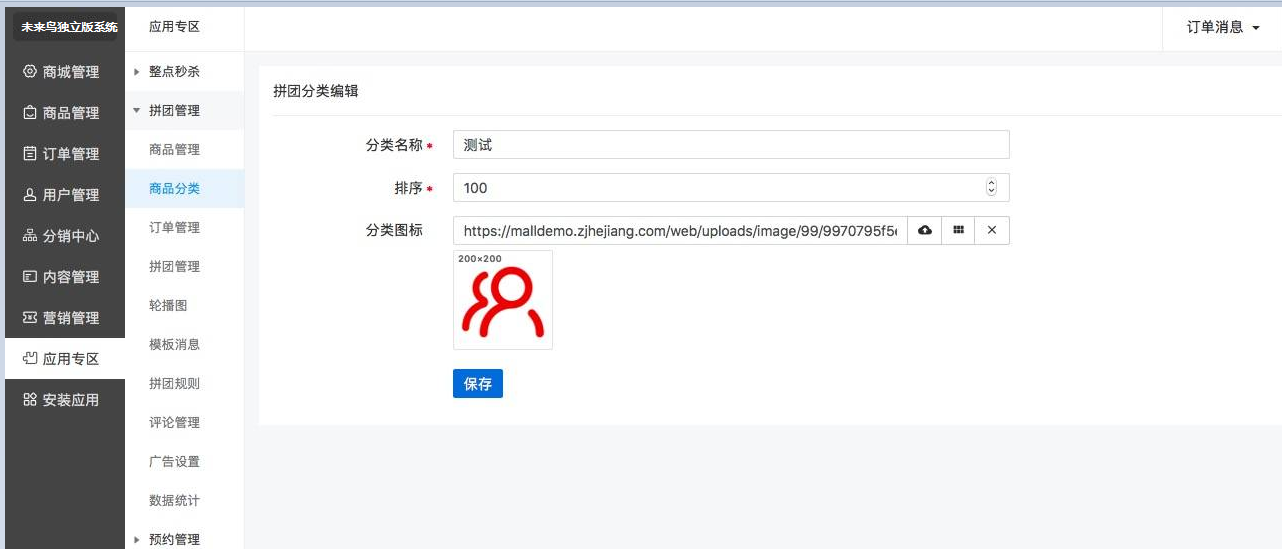Open the 拼团管理 submenu item below 订单管理

184,267
